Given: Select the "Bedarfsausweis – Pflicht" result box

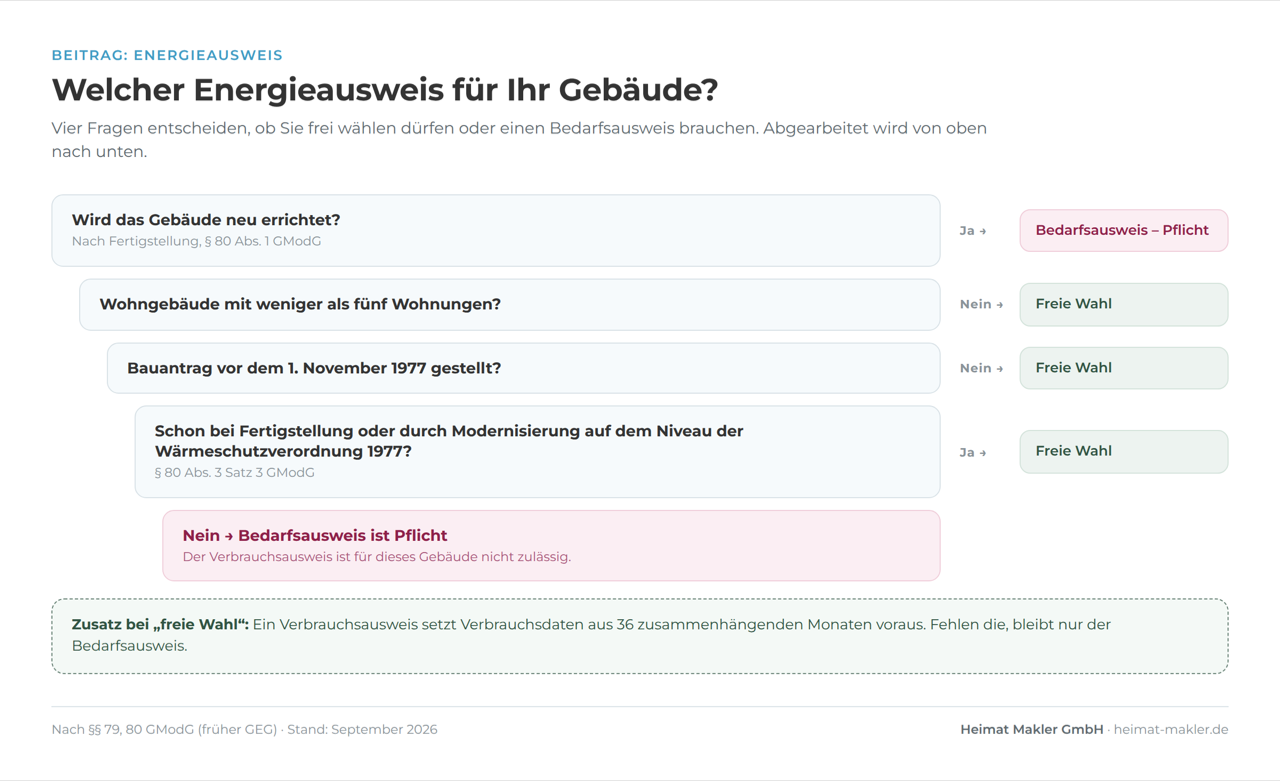Looking at the screenshot, I should pyautogui.click(x=1124, y=230).
